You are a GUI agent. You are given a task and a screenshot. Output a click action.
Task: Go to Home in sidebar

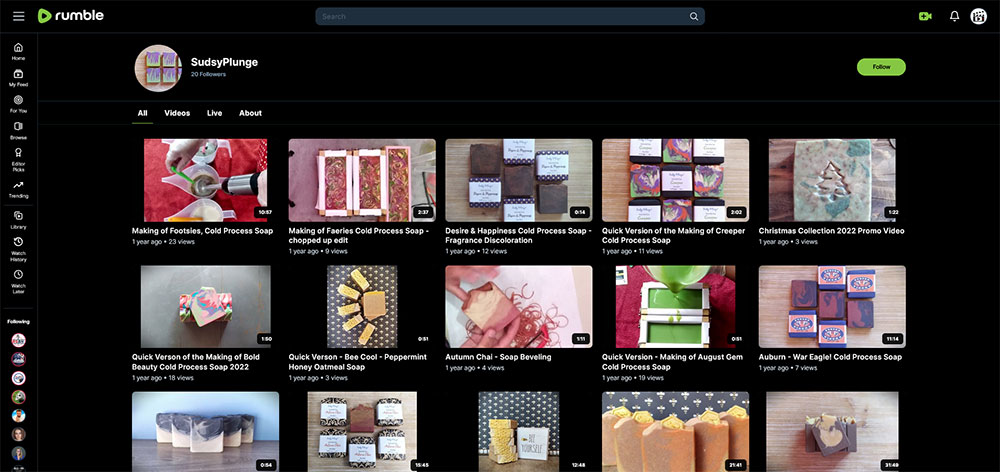18,51
